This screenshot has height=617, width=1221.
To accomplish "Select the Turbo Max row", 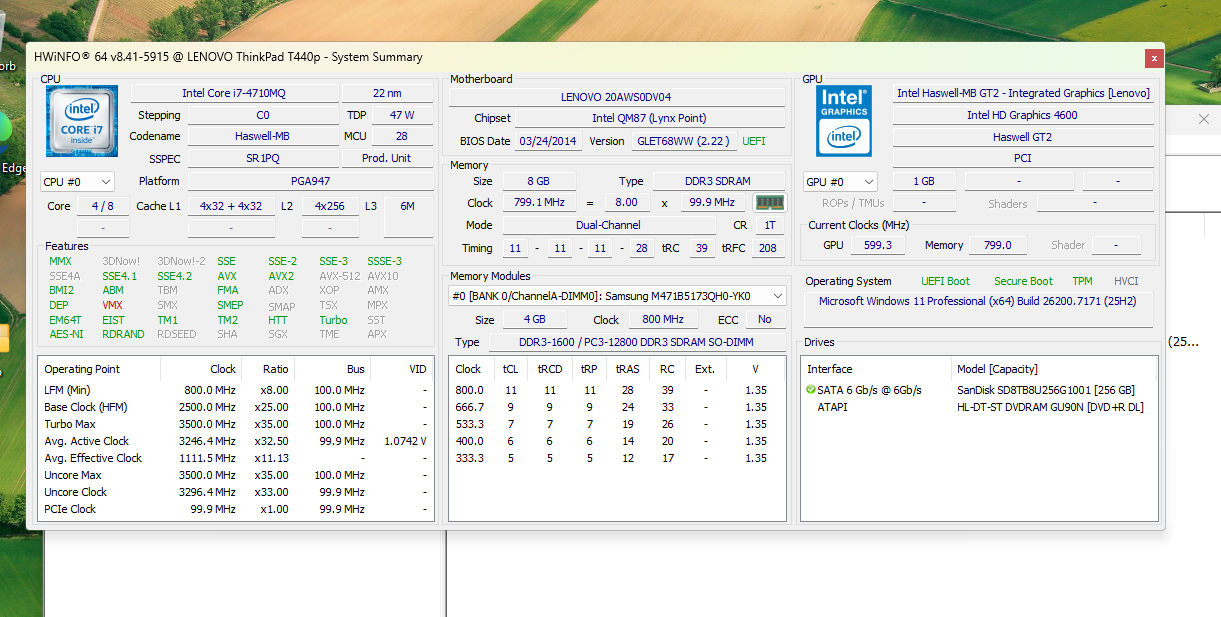I will click(236, 424).
